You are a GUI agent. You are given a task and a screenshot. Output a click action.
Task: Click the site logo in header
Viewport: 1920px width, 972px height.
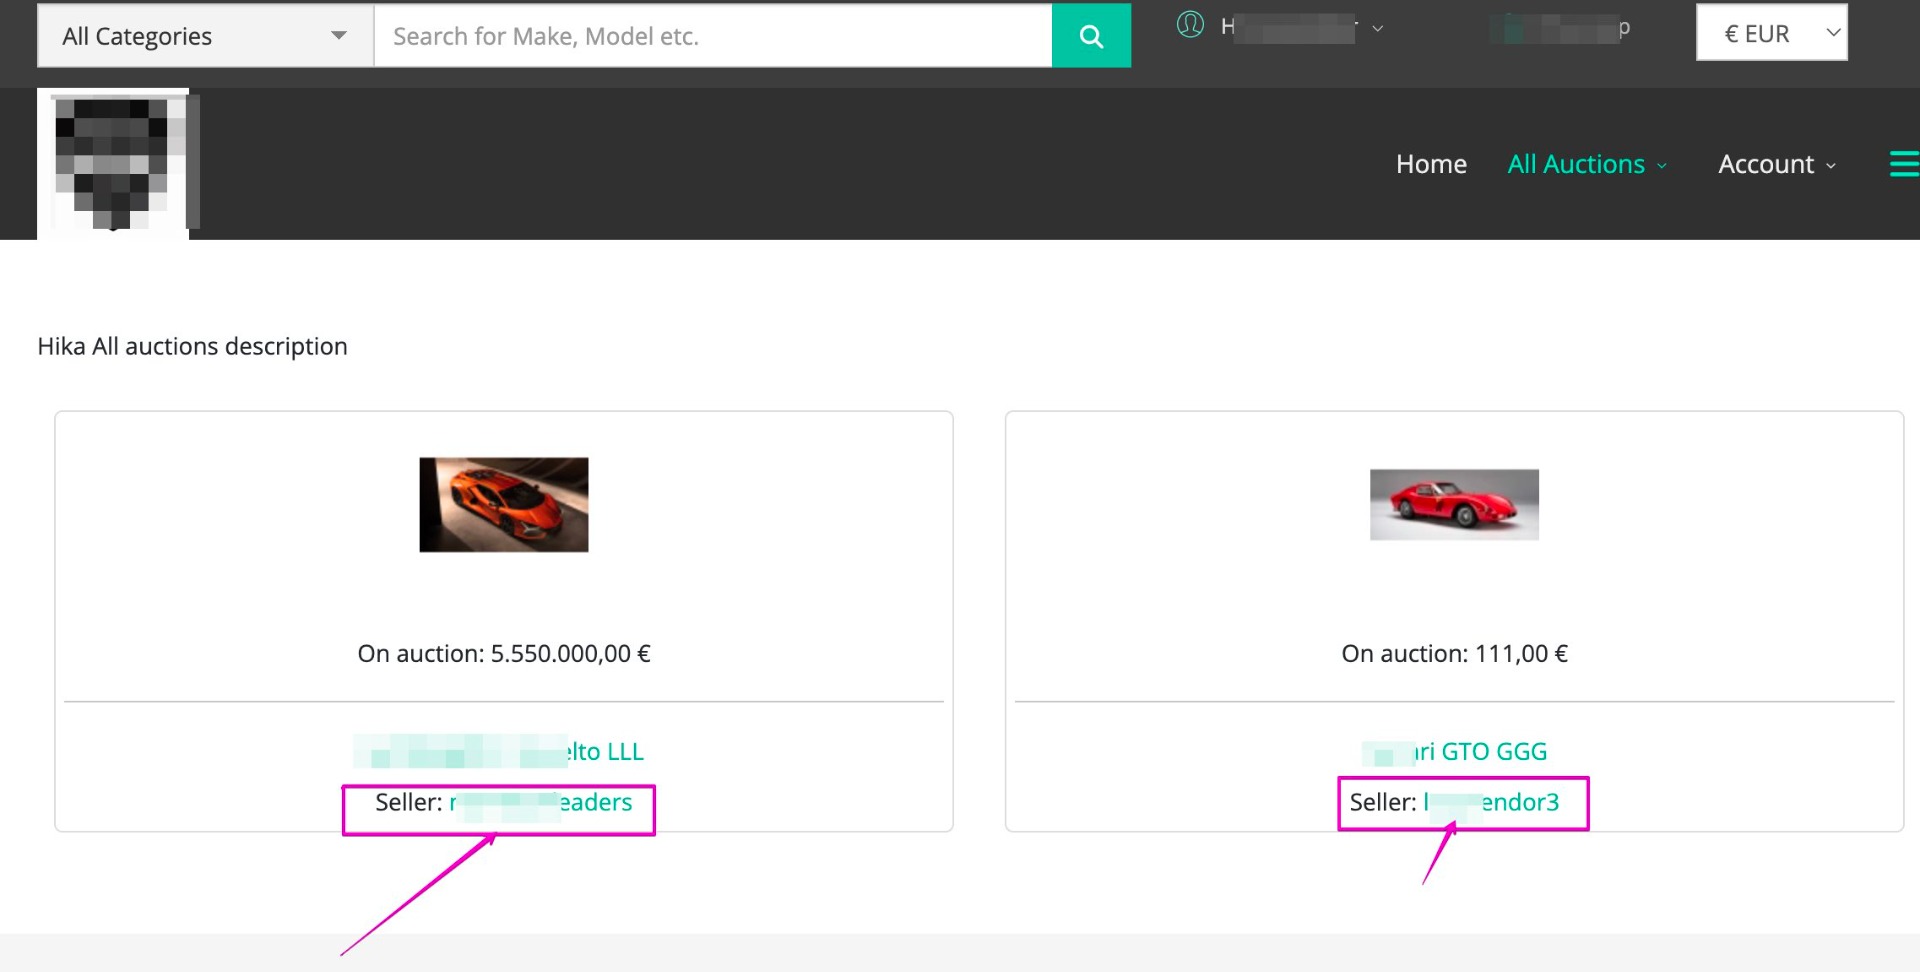pos(114,164)
